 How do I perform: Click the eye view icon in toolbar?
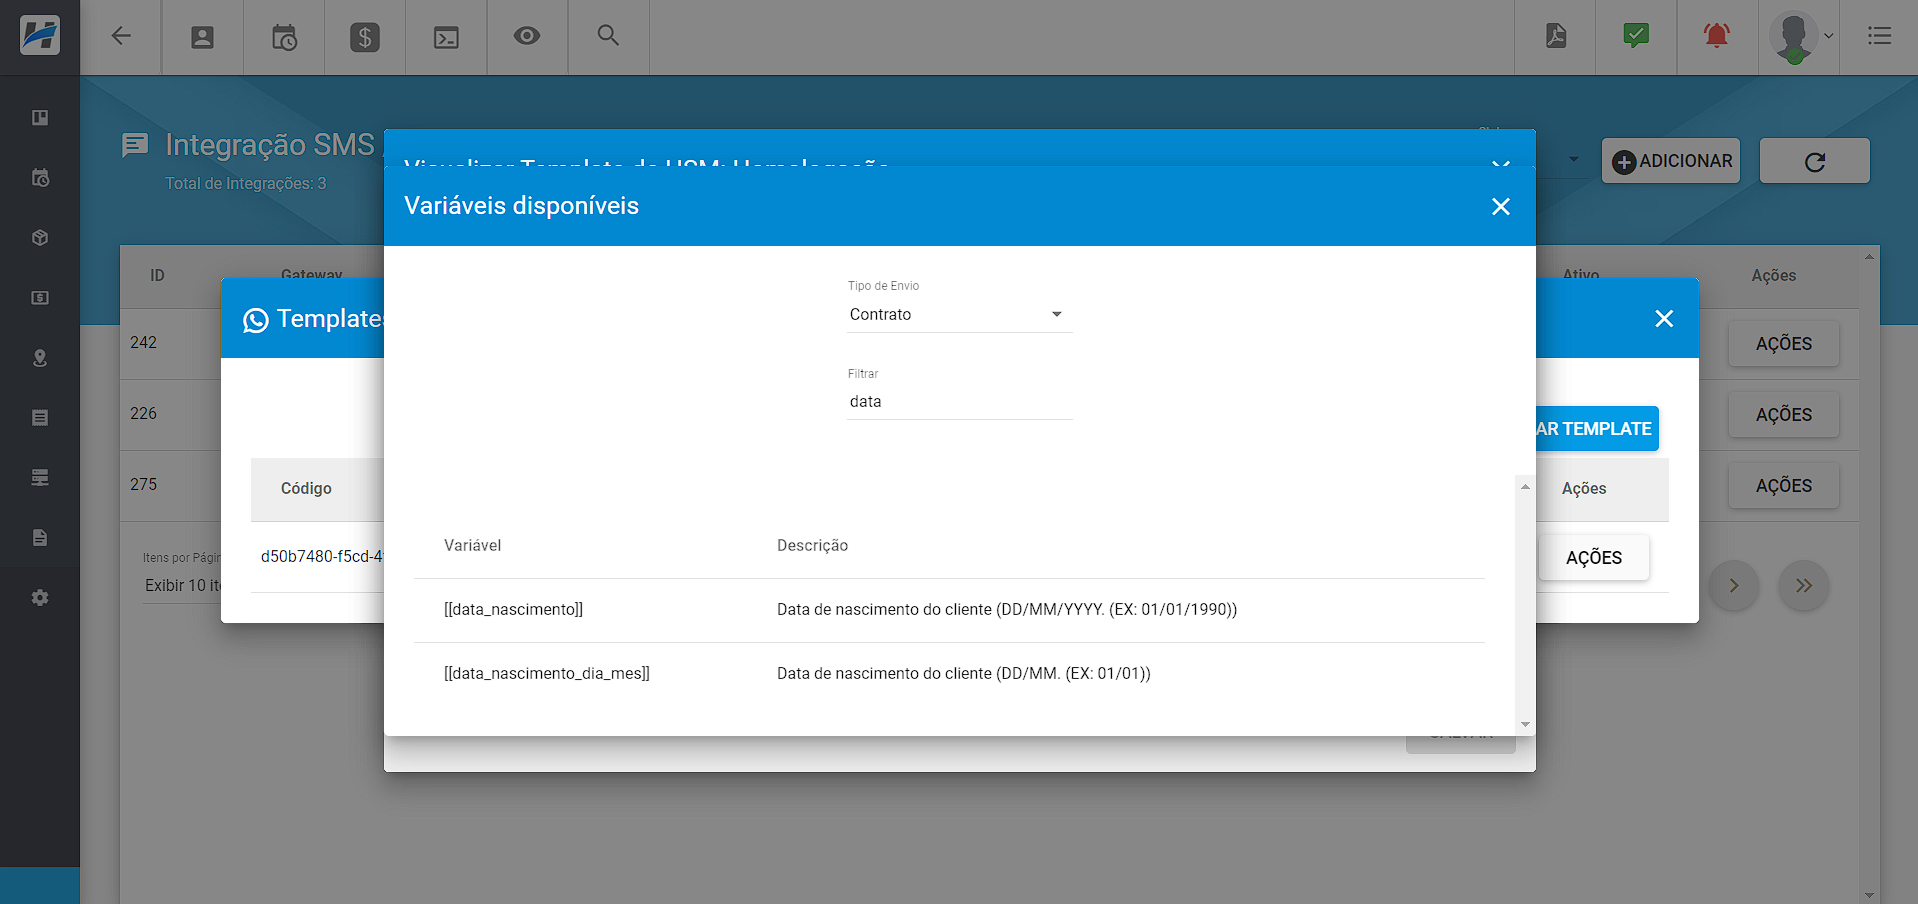coord(527,36)
